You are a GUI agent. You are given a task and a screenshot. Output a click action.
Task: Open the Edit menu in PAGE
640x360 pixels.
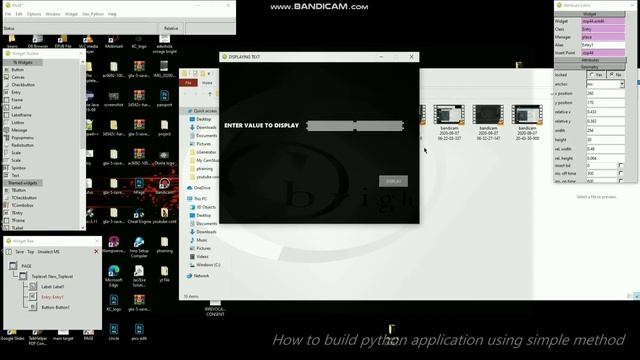(x=19, y=14)
